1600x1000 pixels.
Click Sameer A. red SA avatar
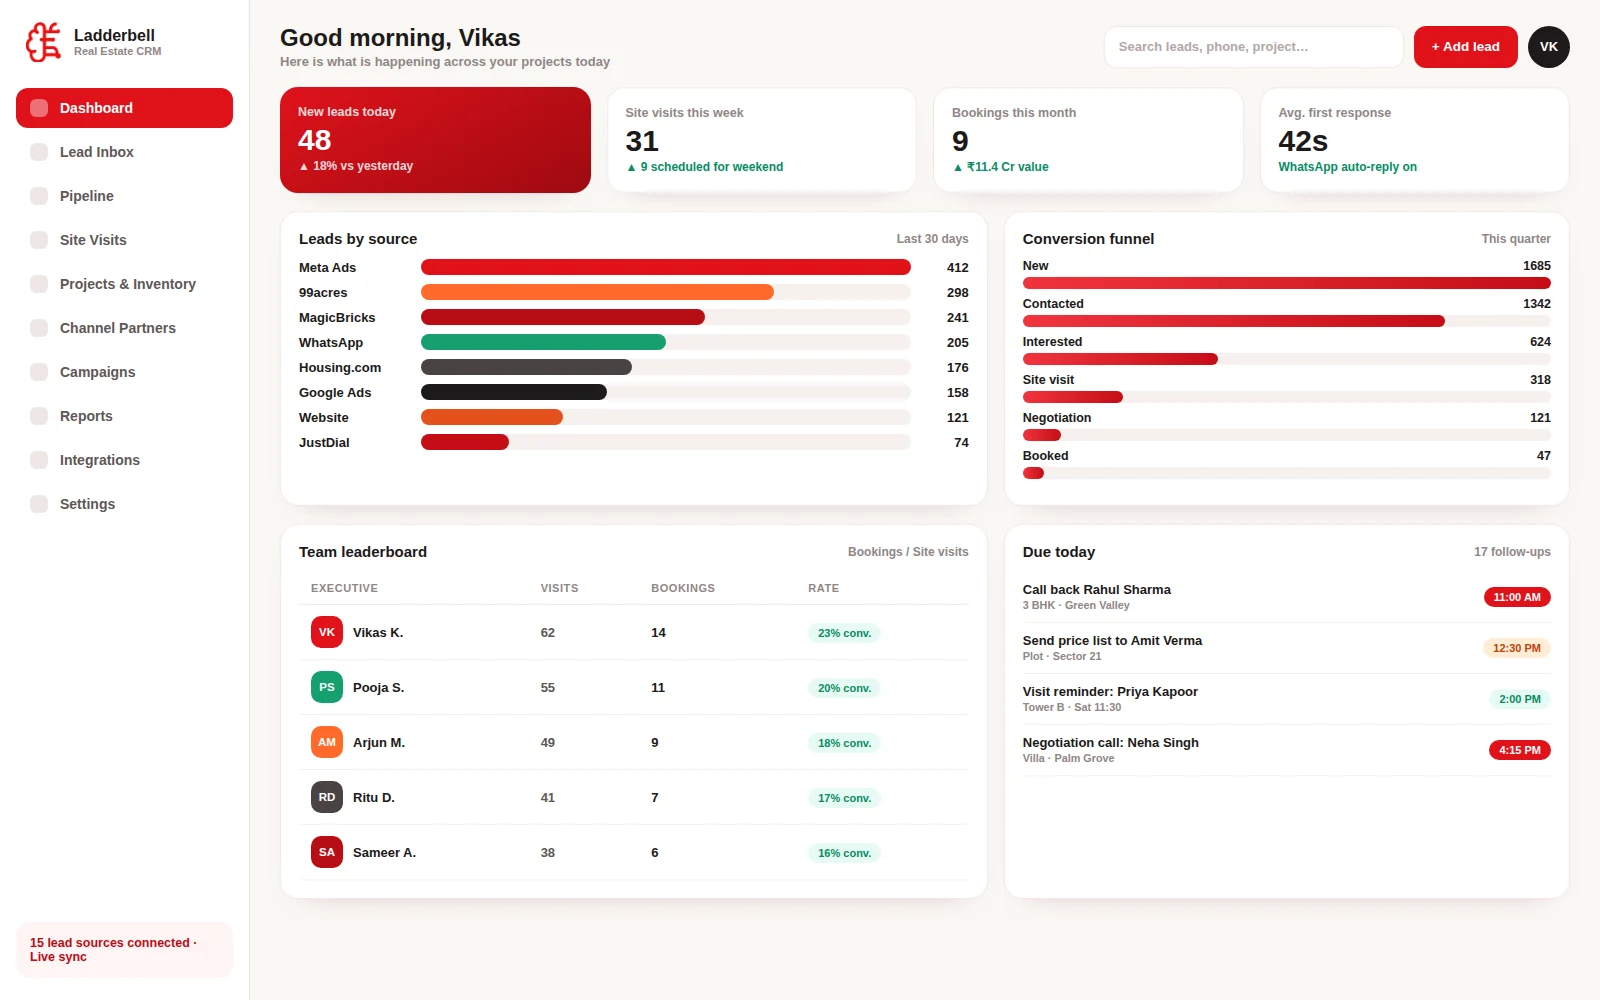tap(327, 852)
